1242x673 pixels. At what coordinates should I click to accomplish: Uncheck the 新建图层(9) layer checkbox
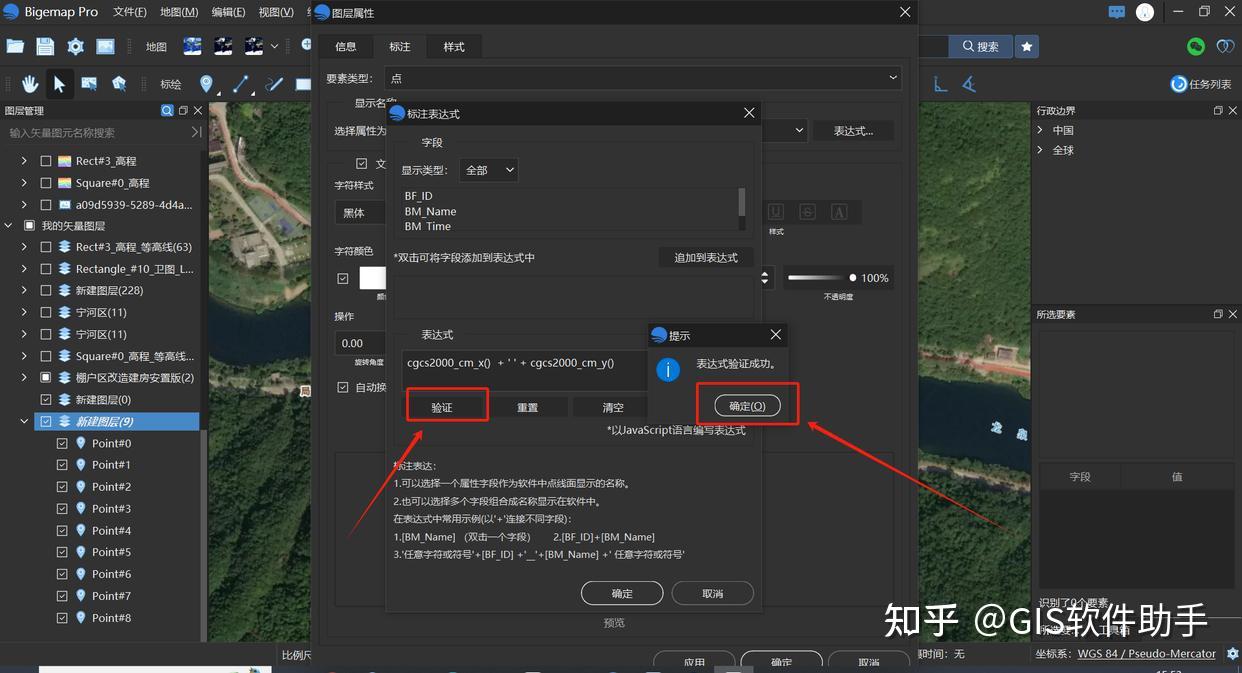(x=46, y=420)
